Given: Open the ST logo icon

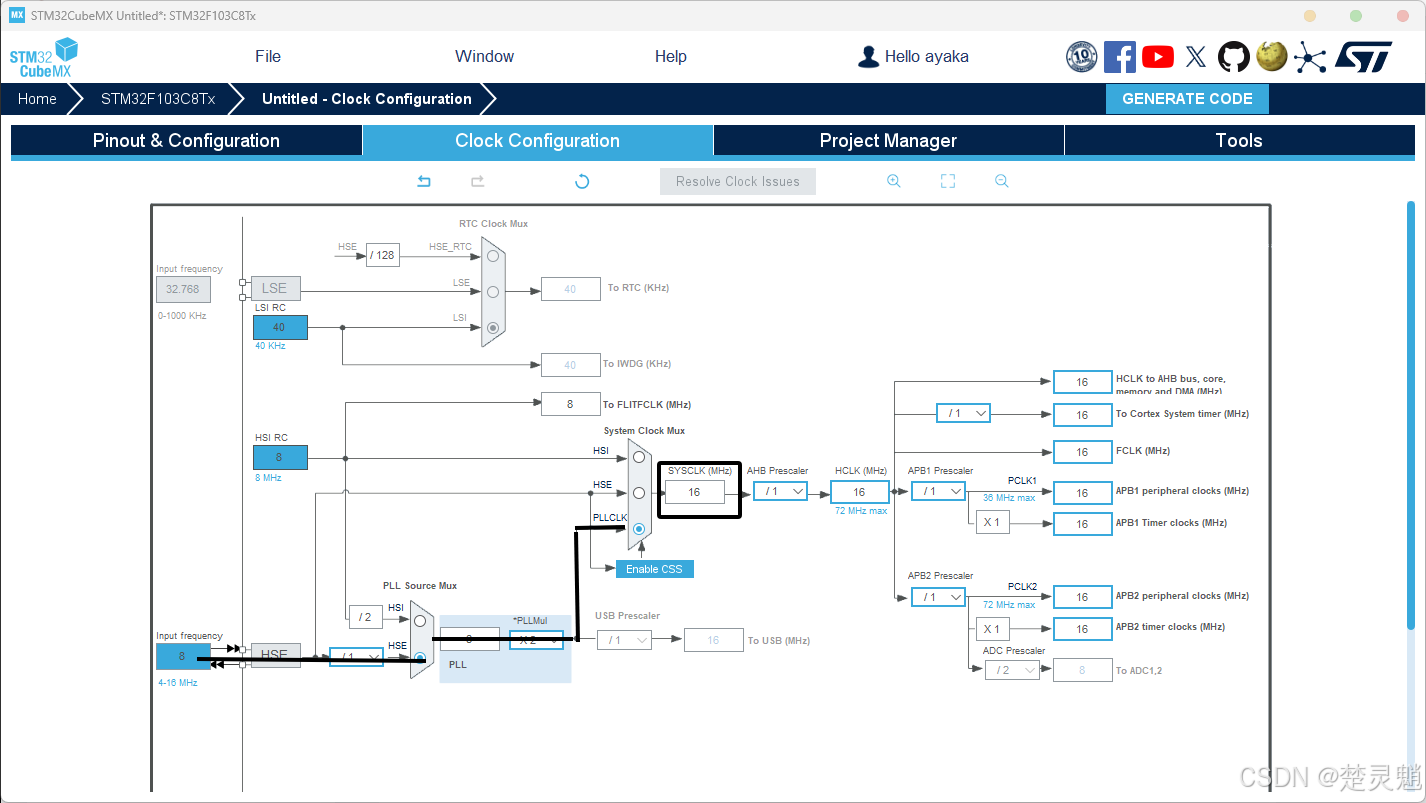Looking at the screenshot, I should (x=1363, y=57).
